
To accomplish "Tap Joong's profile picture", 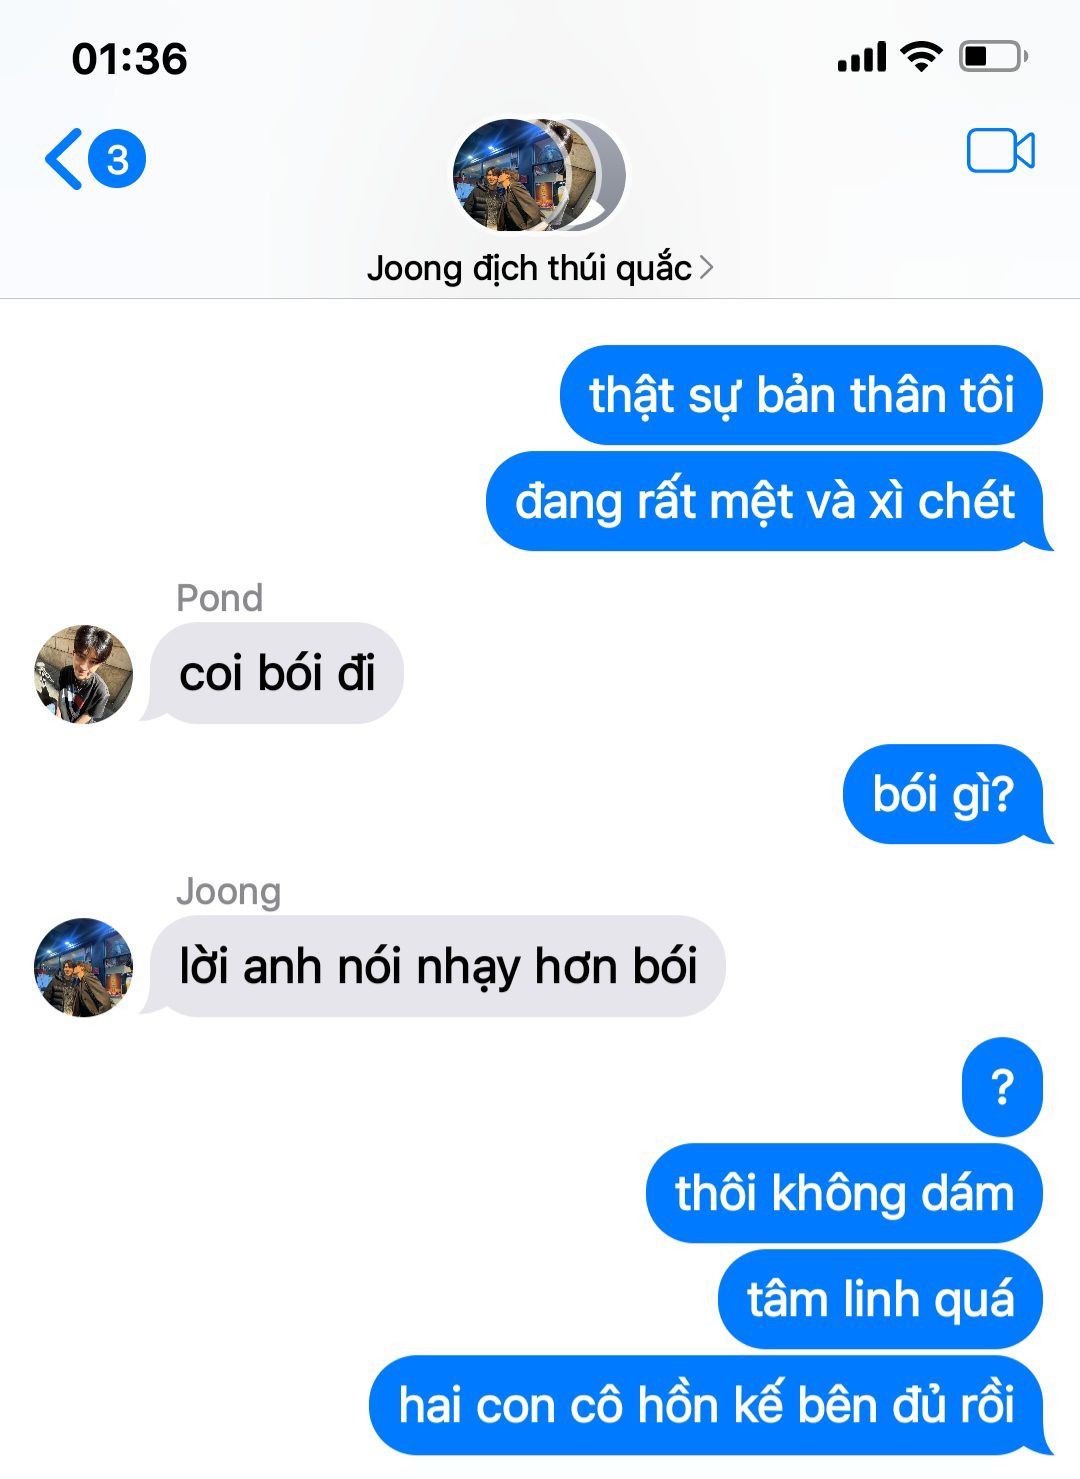I will coord(83,967).
